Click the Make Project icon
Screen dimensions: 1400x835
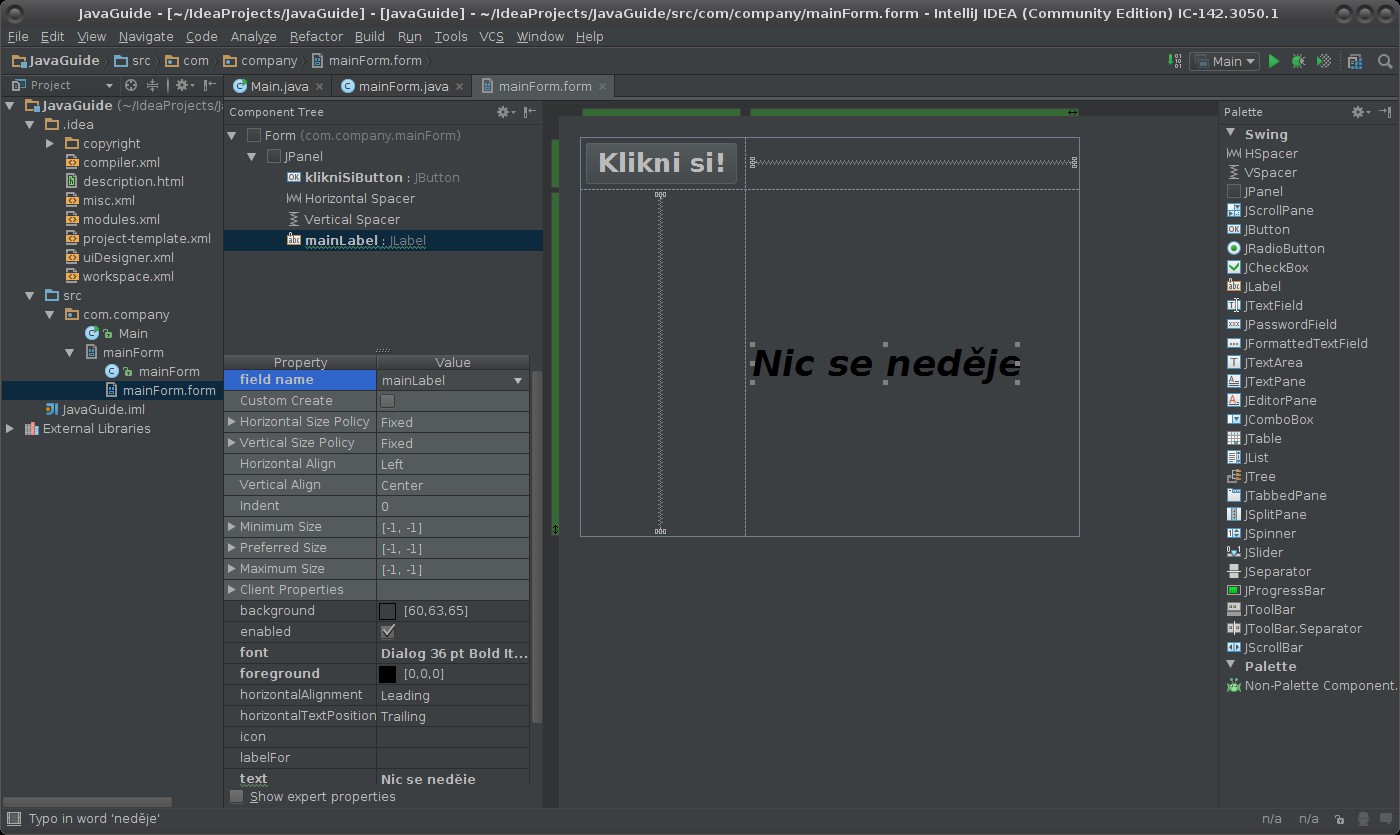[x=1175, y=61]
